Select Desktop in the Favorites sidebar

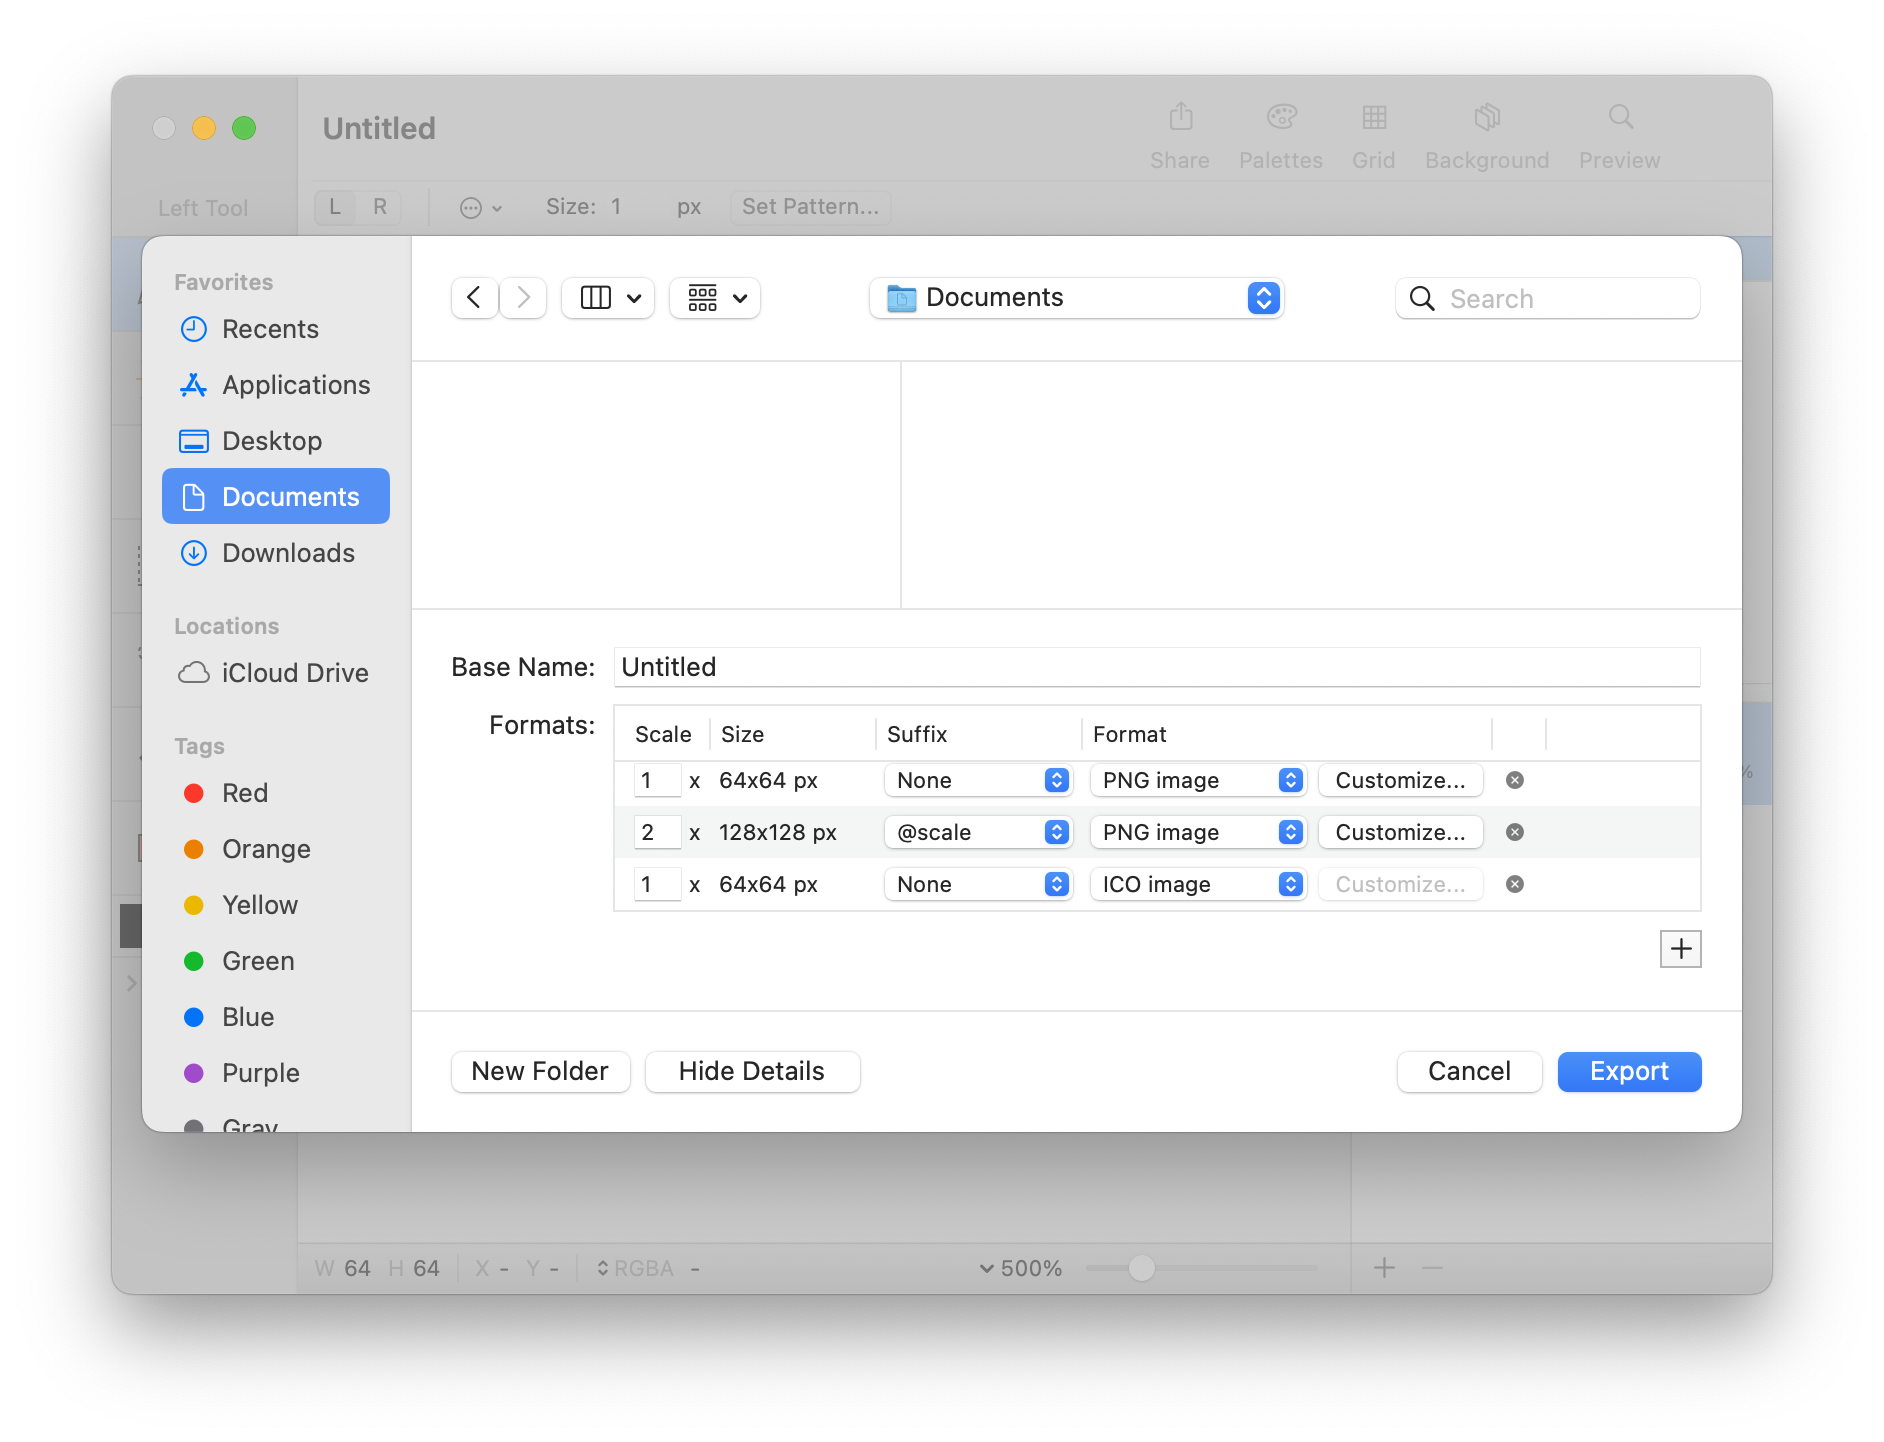[271, 441]
